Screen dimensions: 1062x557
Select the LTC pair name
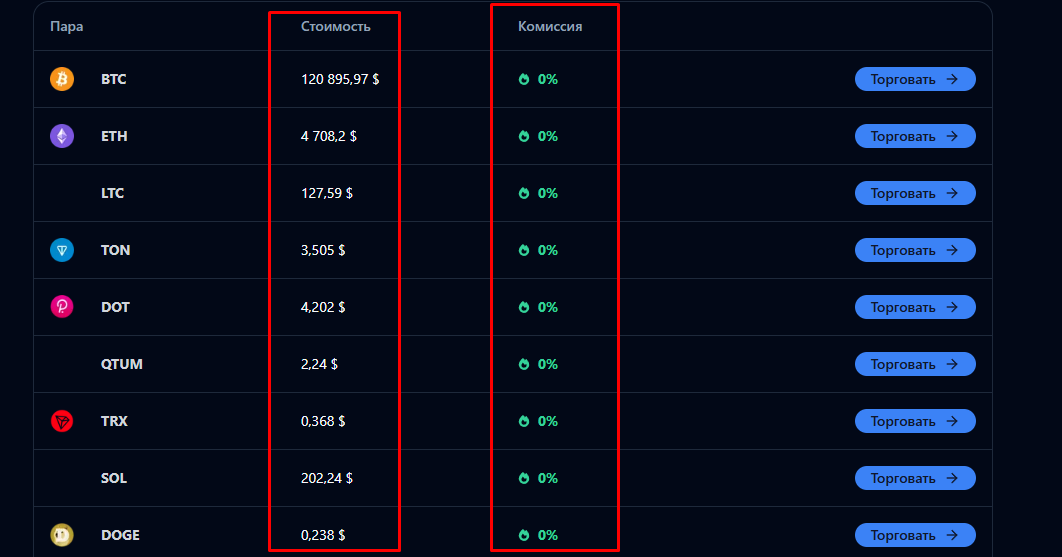[112, 193]
